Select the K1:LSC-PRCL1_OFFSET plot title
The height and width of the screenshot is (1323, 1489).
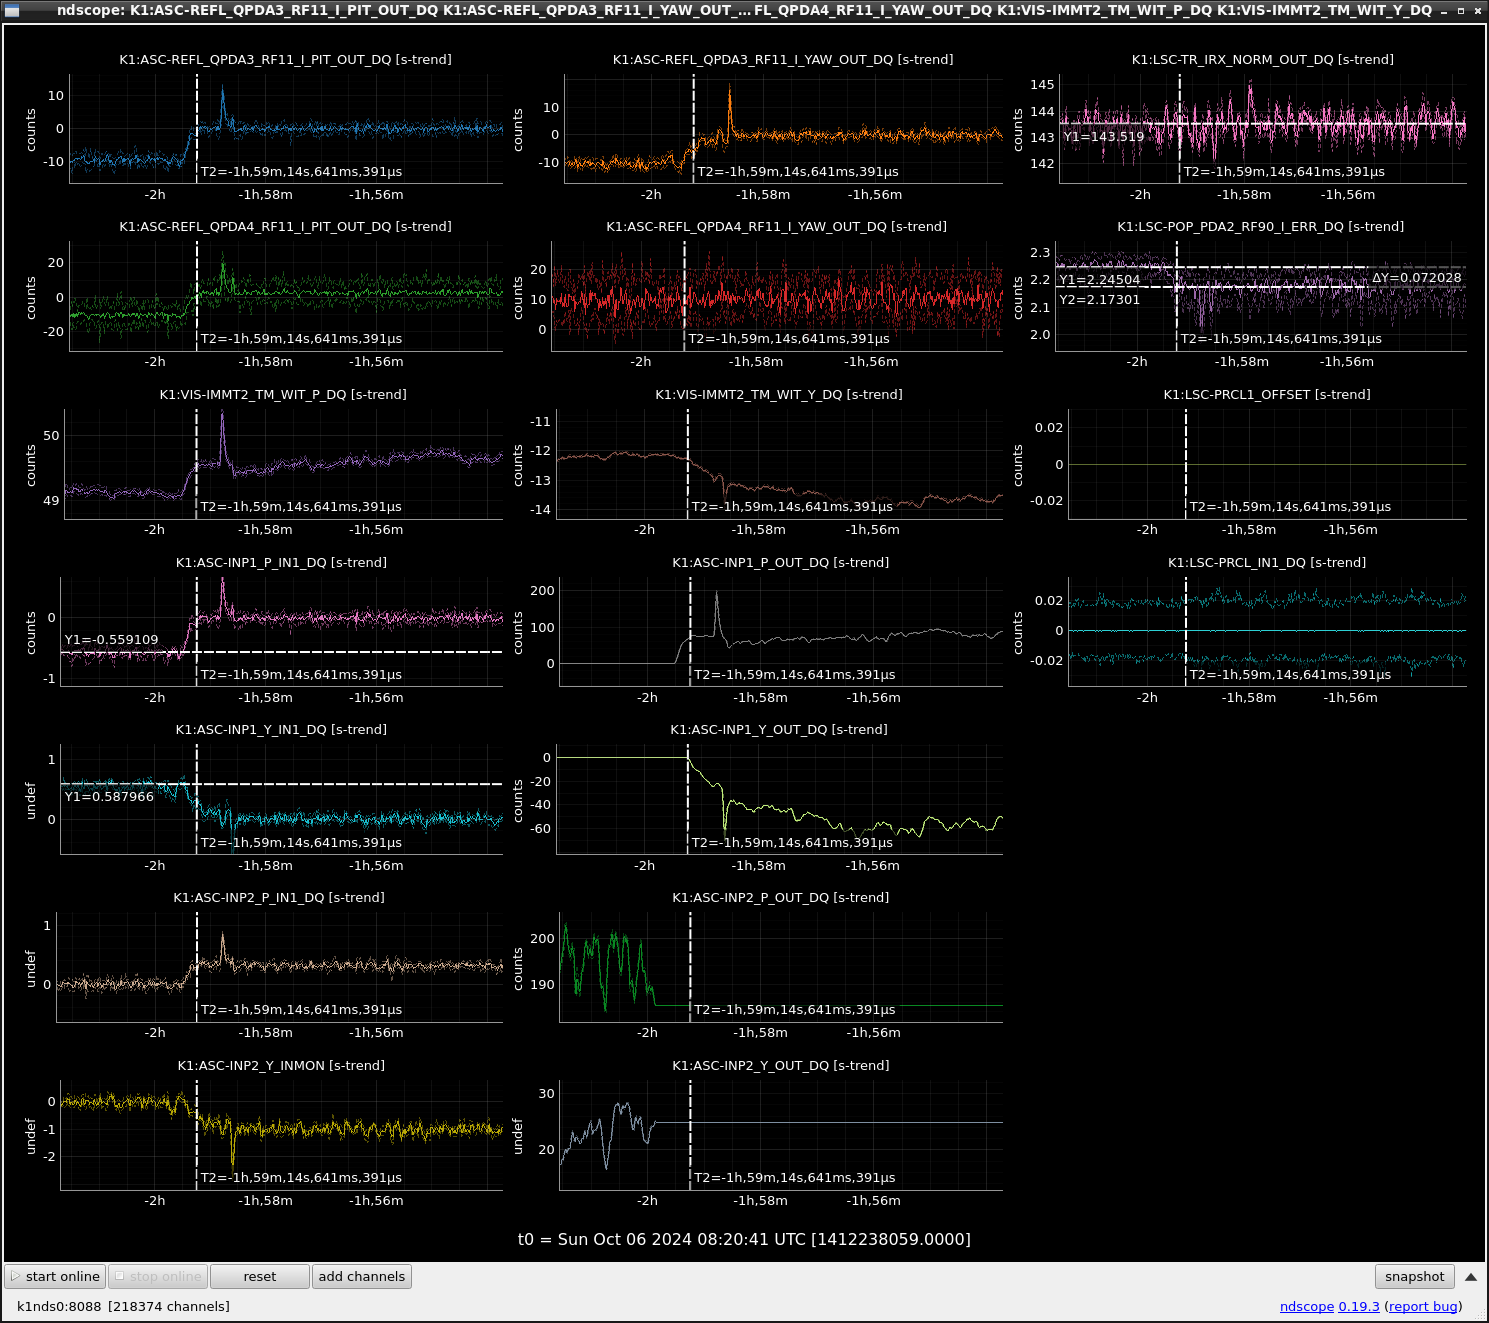pos(1266,395)
